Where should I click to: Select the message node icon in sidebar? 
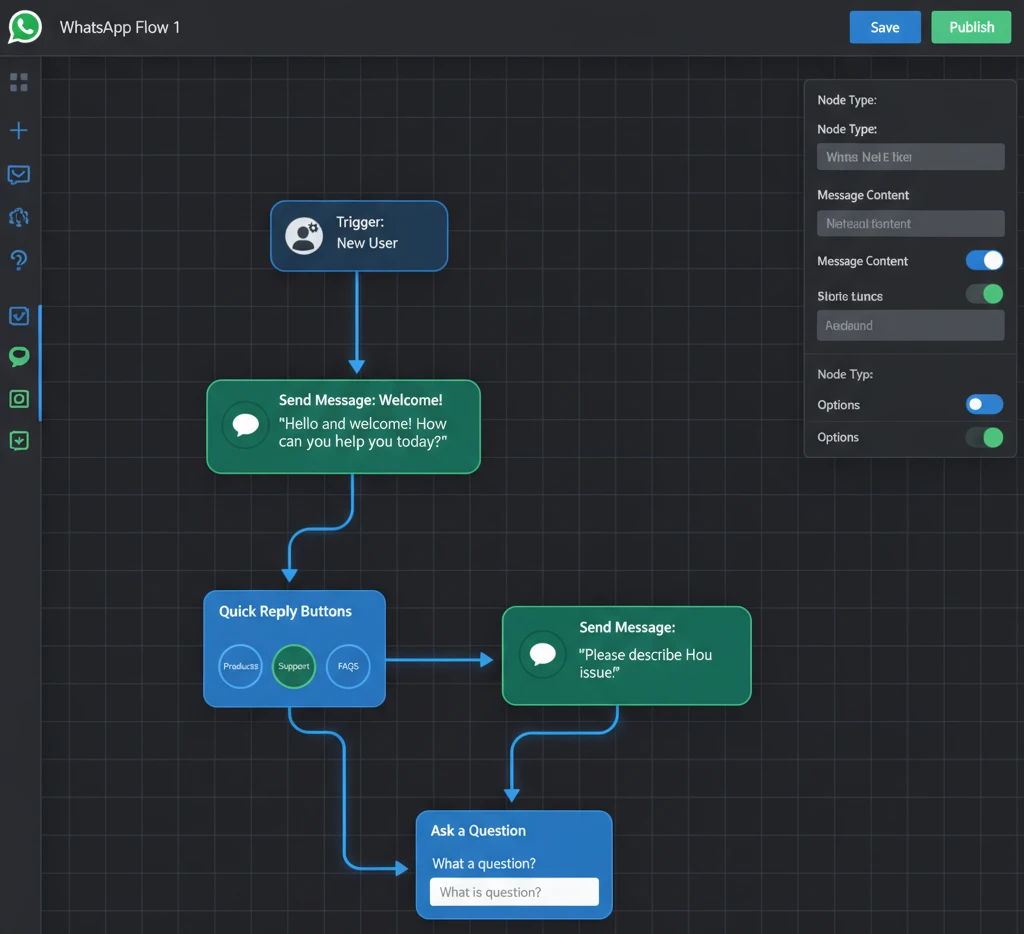coord(18,175)
